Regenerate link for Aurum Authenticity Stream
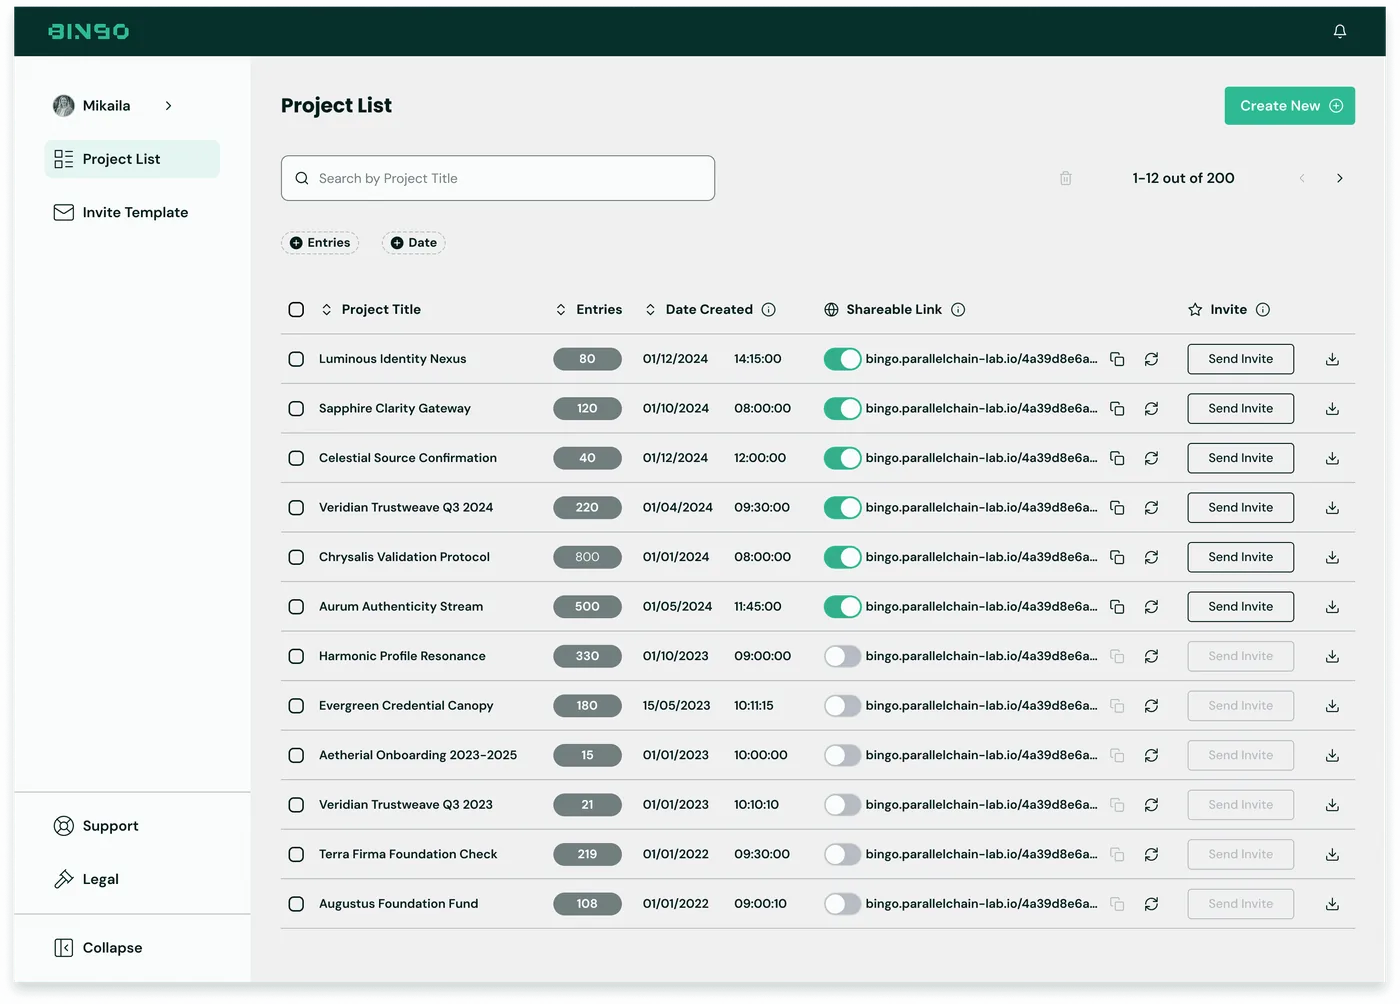This screenshot has height=1004, width=1400. tap(1152, 607)
